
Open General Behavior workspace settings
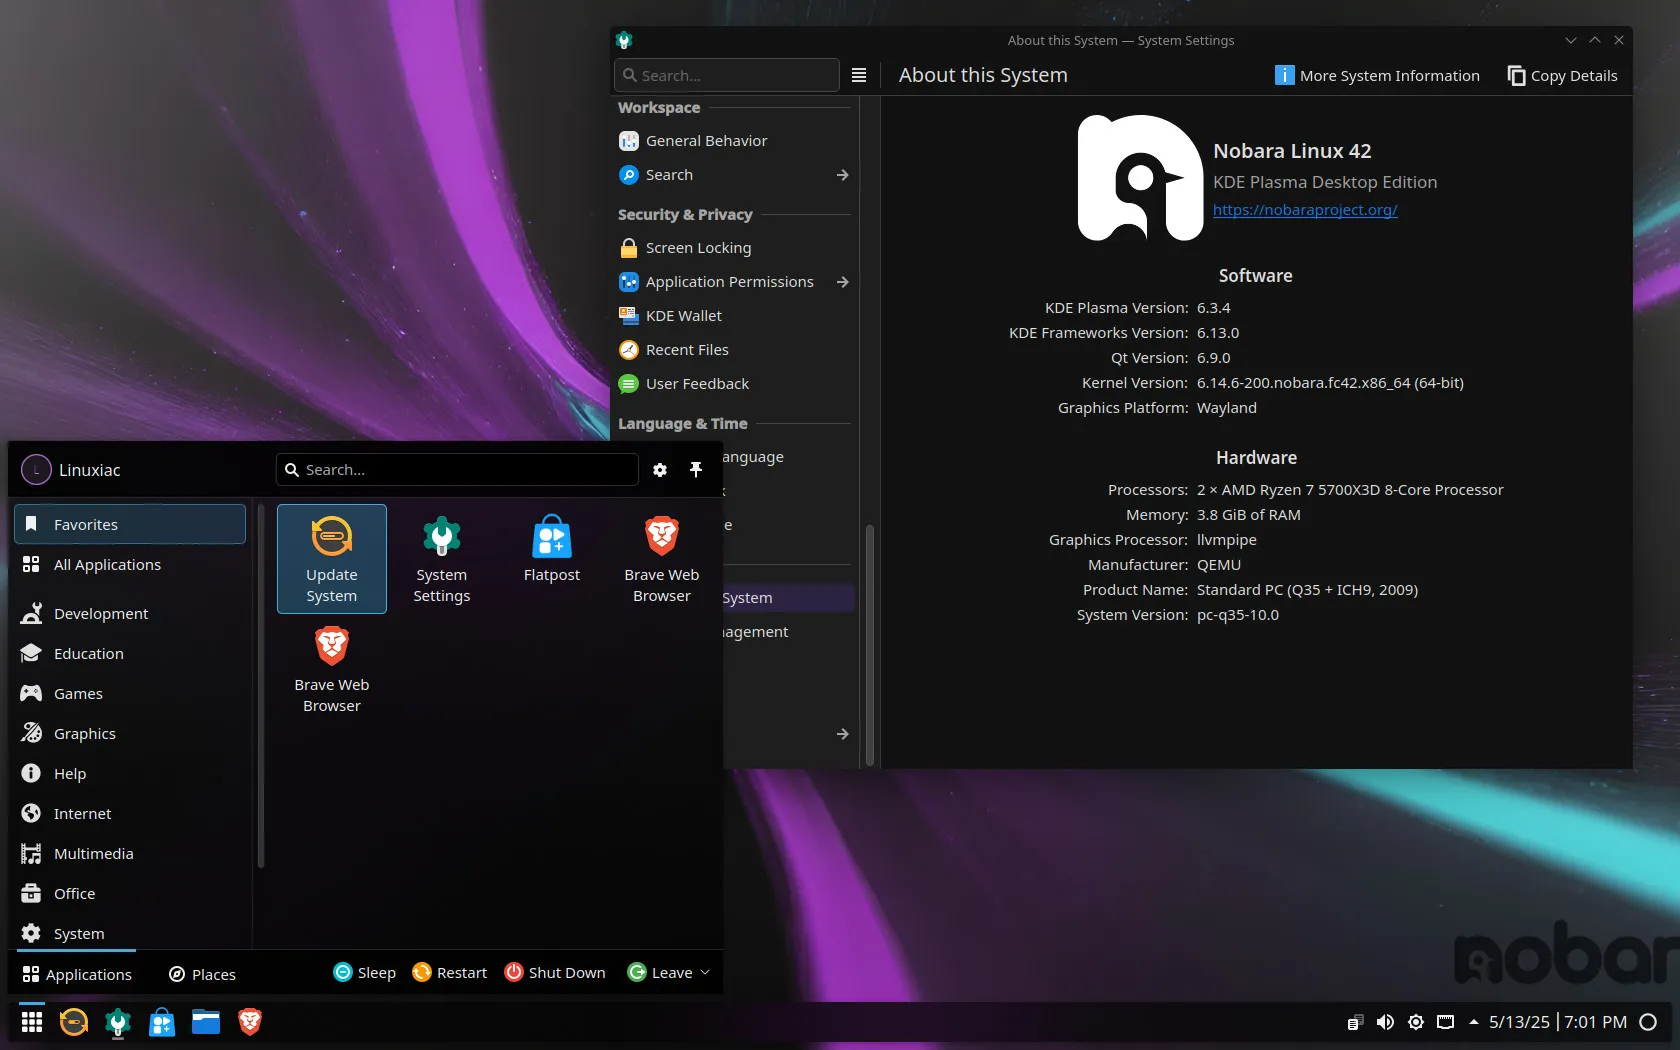tap(705, 140)
